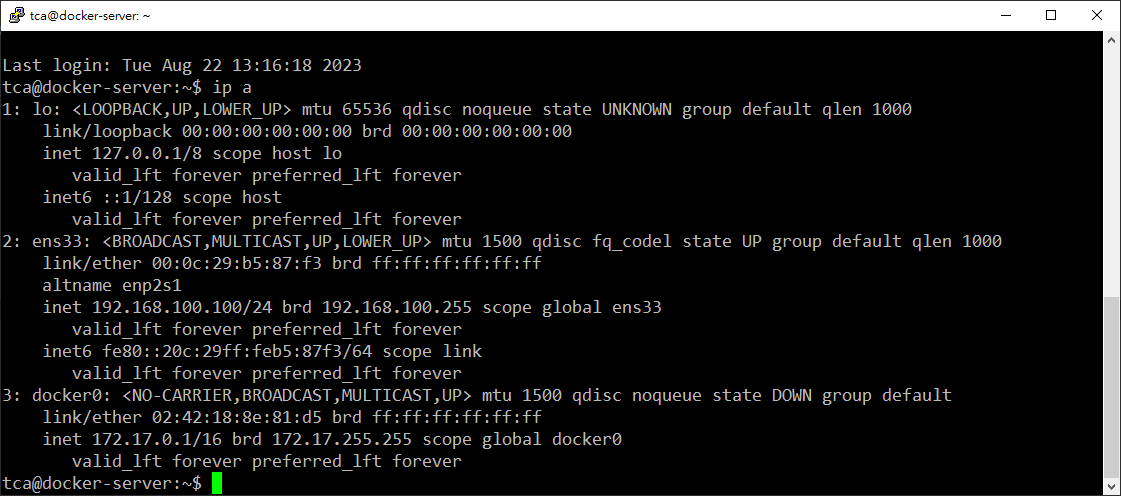Click the 'ip a' command text

(x=232, y=88)
